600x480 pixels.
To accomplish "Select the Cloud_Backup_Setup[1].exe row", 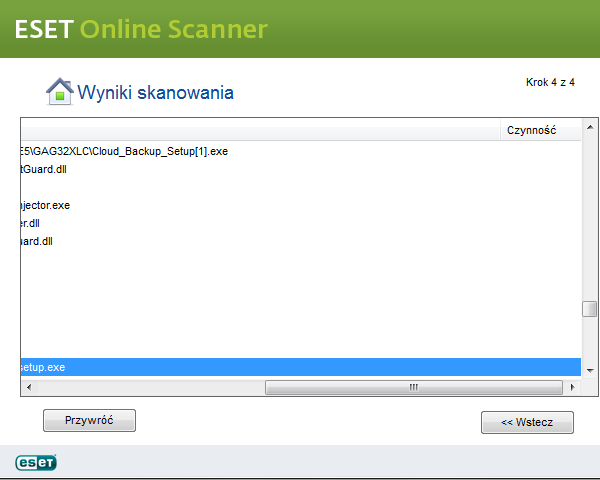I will click(301, 151).
